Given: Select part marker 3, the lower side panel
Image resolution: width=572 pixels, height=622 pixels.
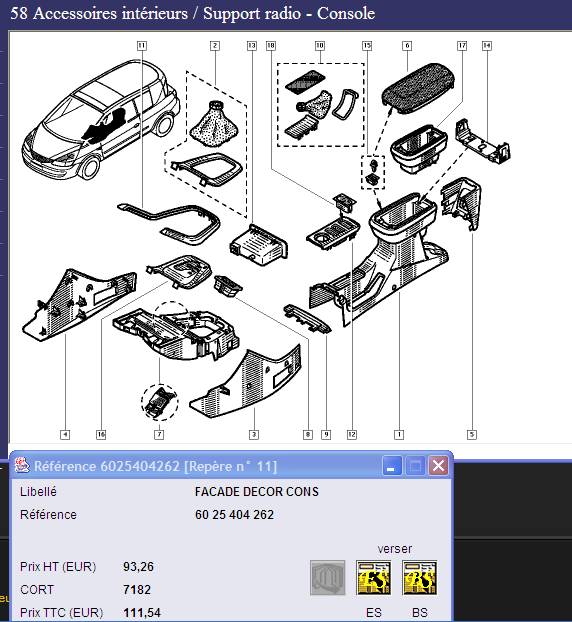Looking at the screenshot, I should 254,434.
